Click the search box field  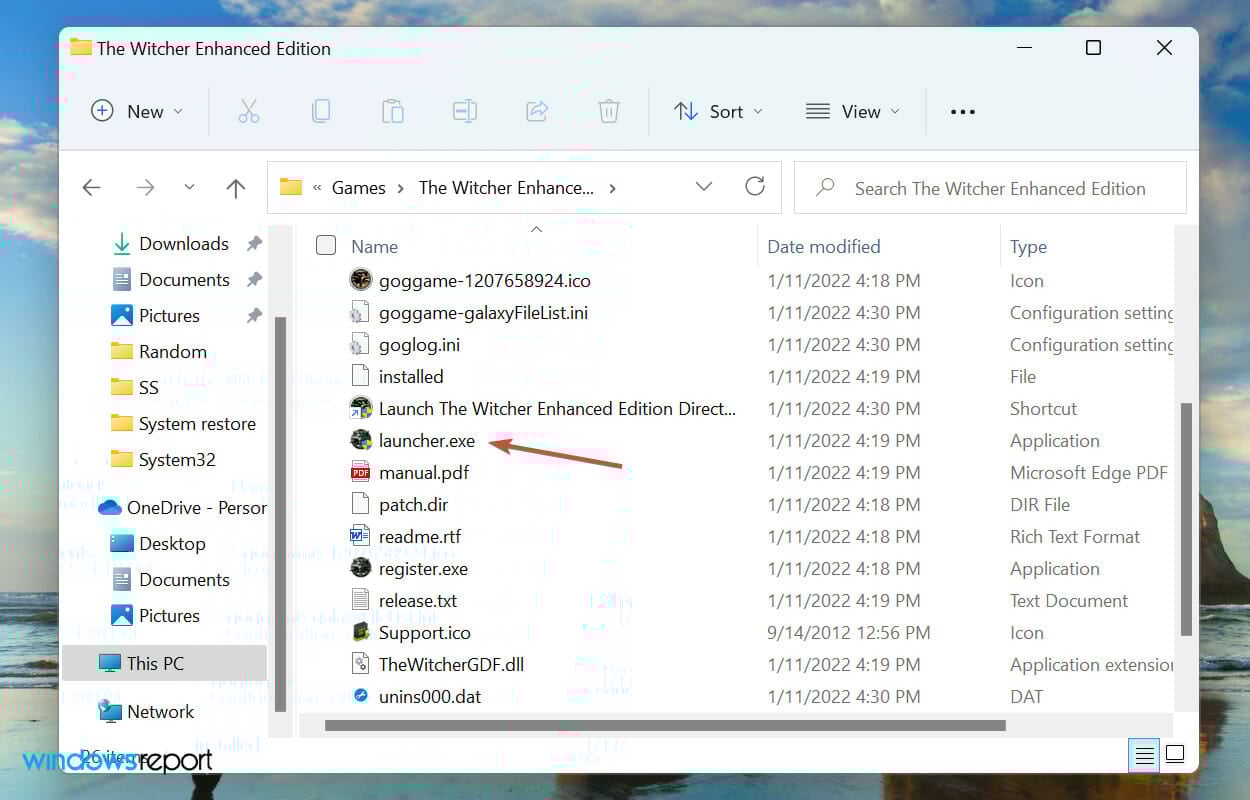pyautogui.click(x=990, y=187)
